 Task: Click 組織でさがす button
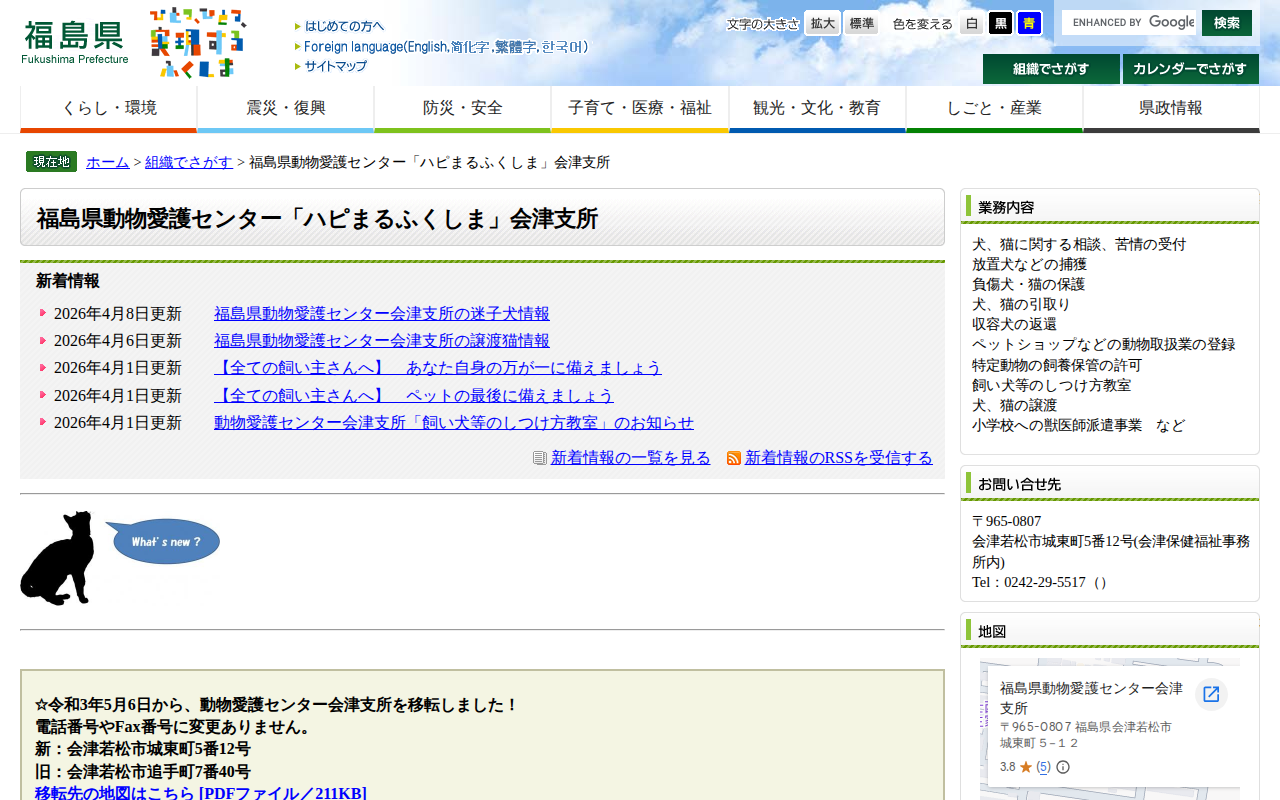click(1051, 69)
